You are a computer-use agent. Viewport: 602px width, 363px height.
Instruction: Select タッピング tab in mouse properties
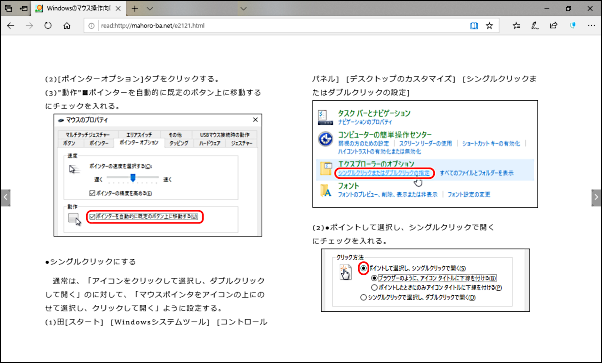pos(179,143)
